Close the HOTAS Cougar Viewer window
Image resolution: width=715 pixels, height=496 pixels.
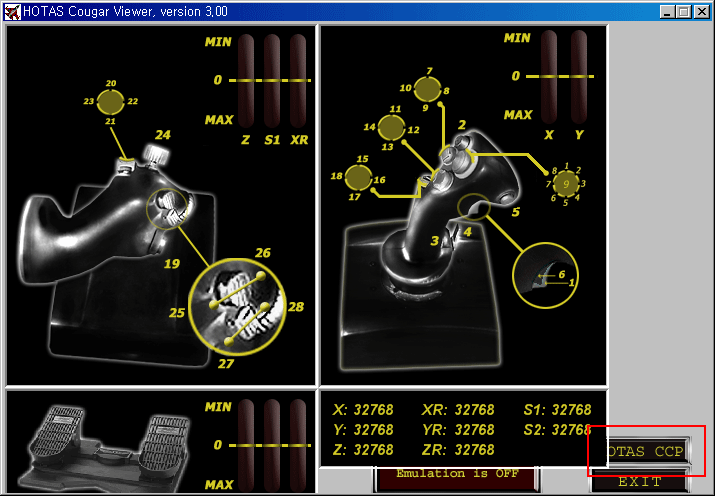[x=702, y=12]
